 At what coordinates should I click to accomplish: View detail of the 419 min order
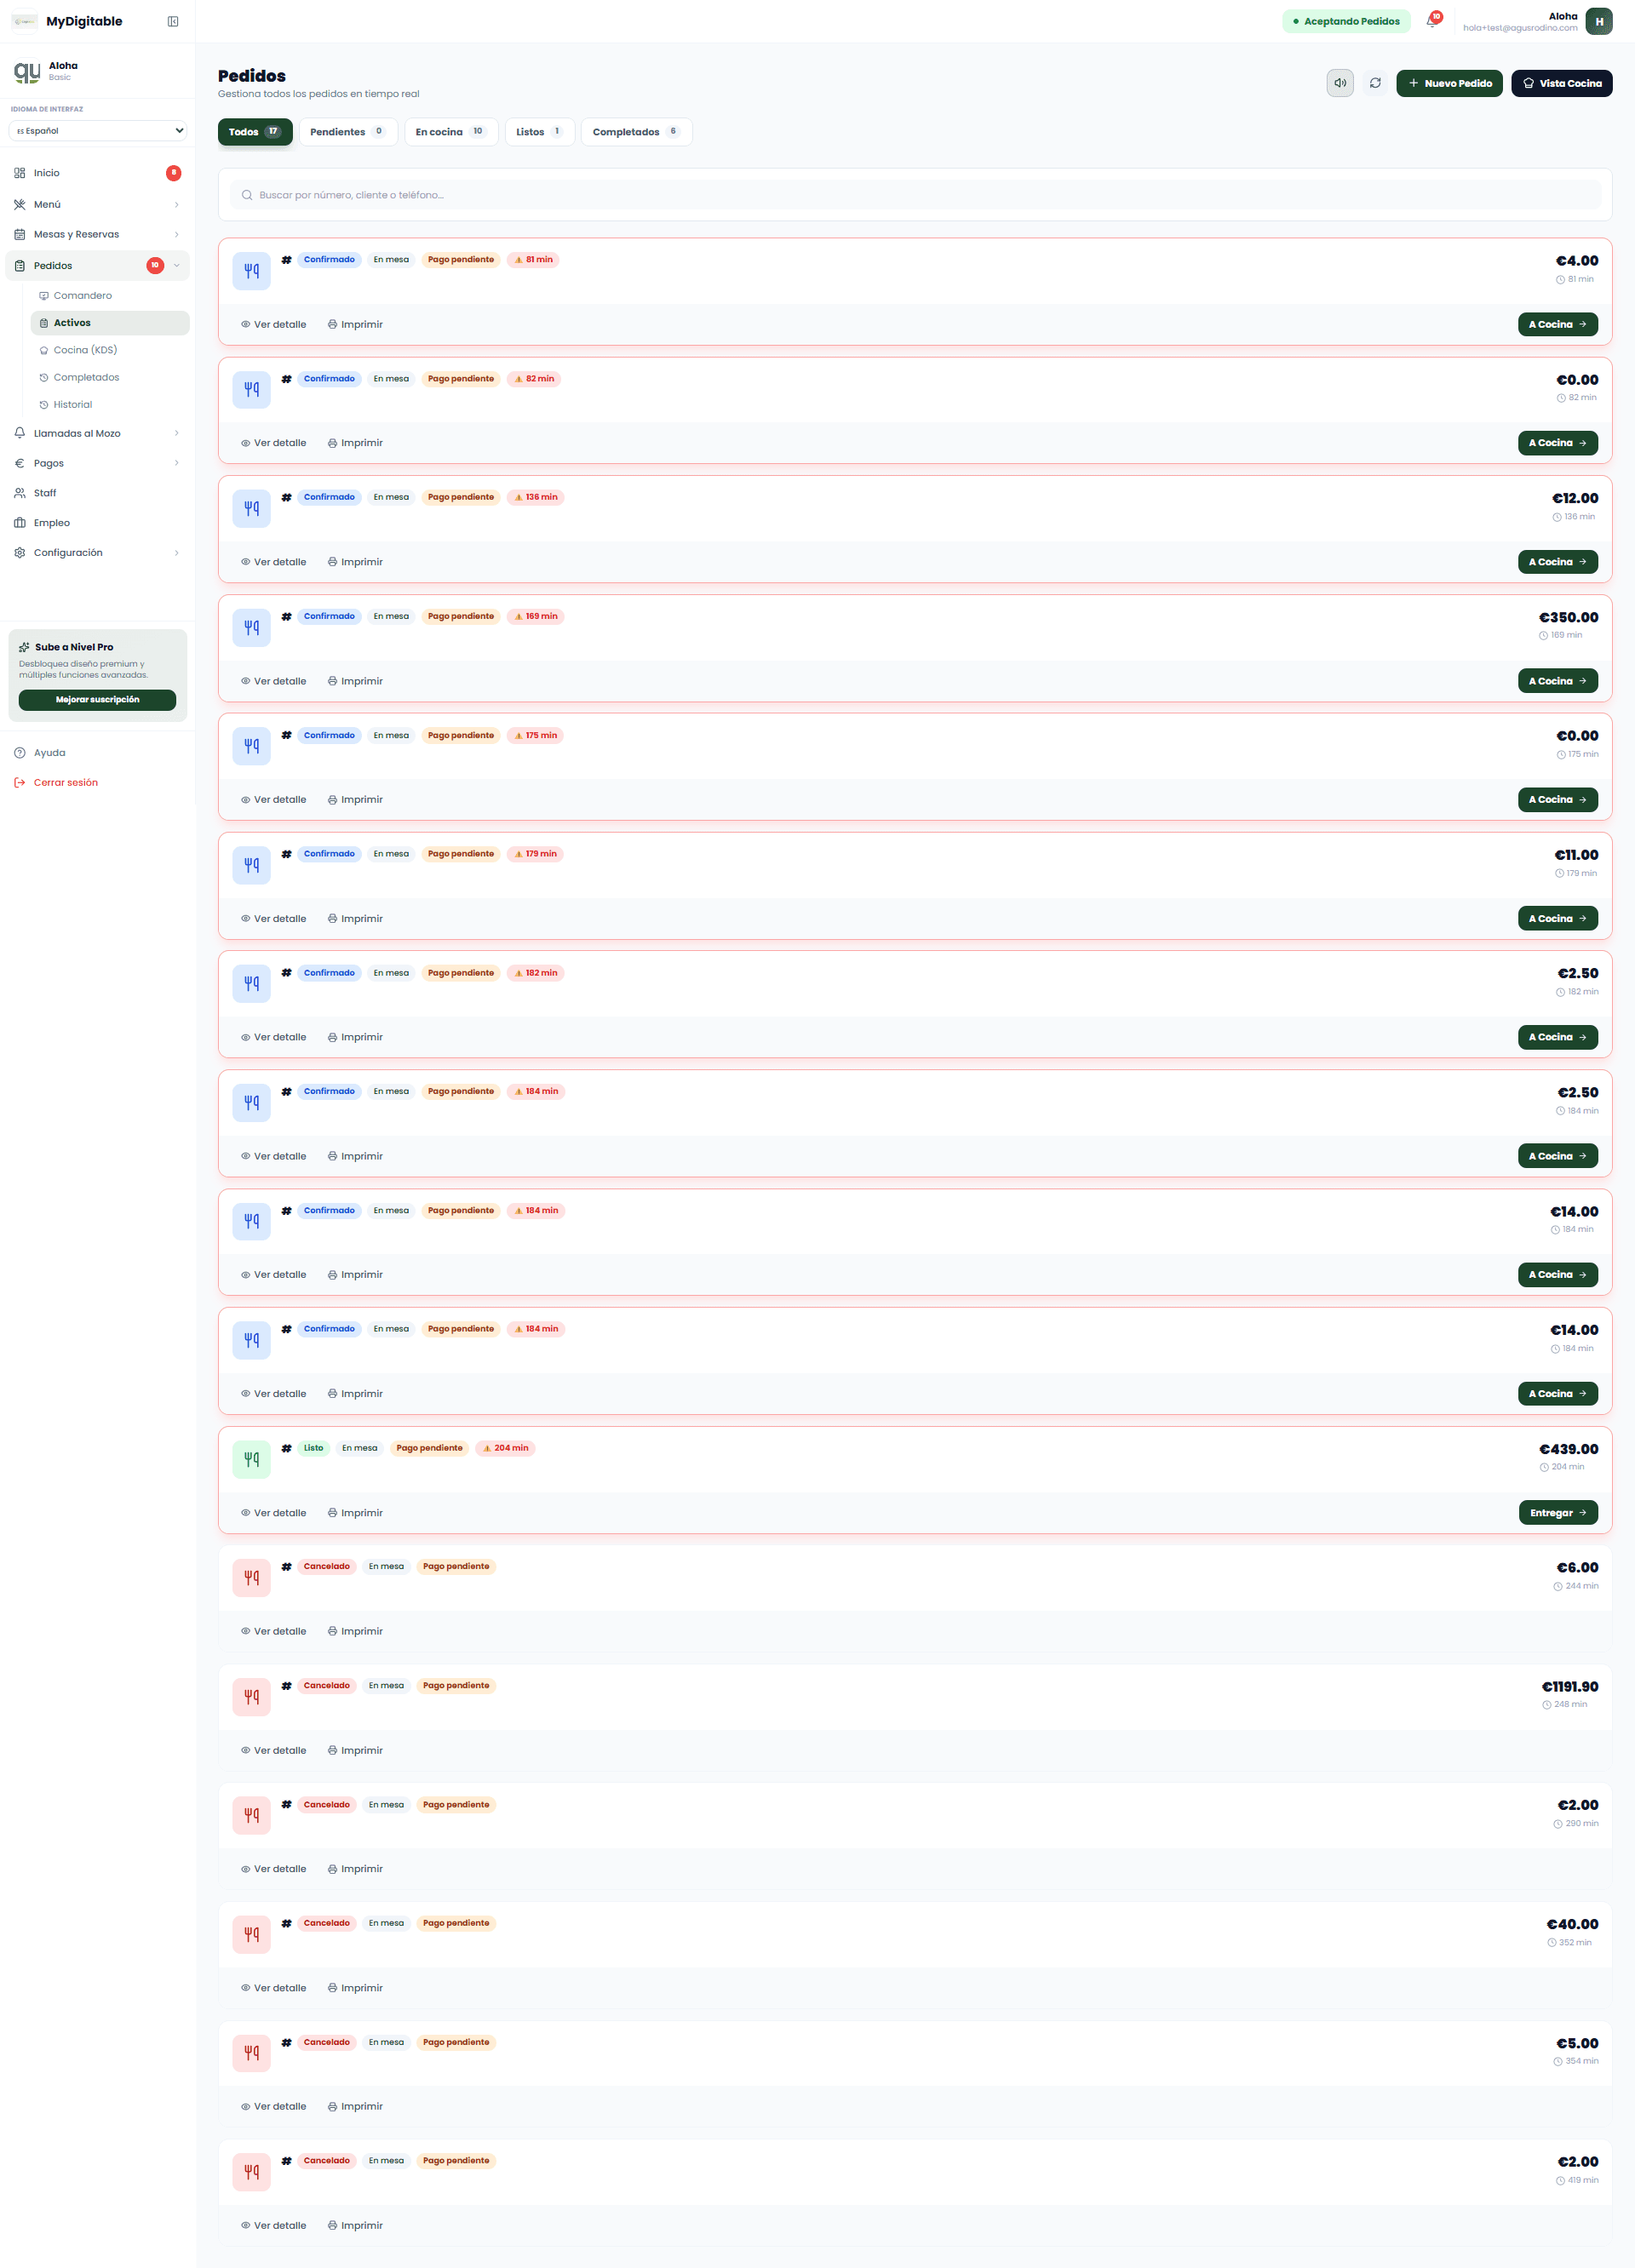(x=273, y=2225)
